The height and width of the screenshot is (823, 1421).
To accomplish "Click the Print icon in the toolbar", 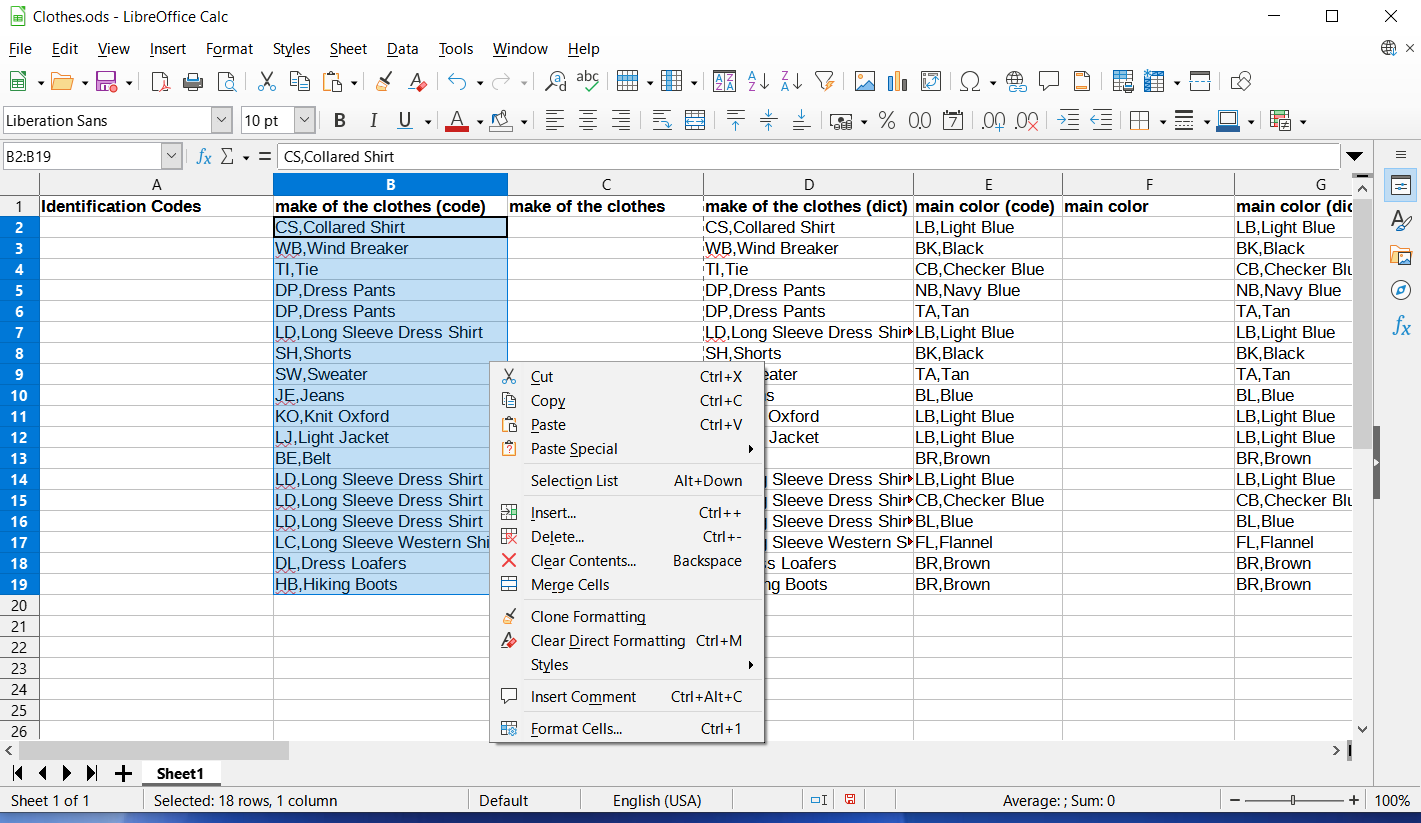I will tap(193, 82).
